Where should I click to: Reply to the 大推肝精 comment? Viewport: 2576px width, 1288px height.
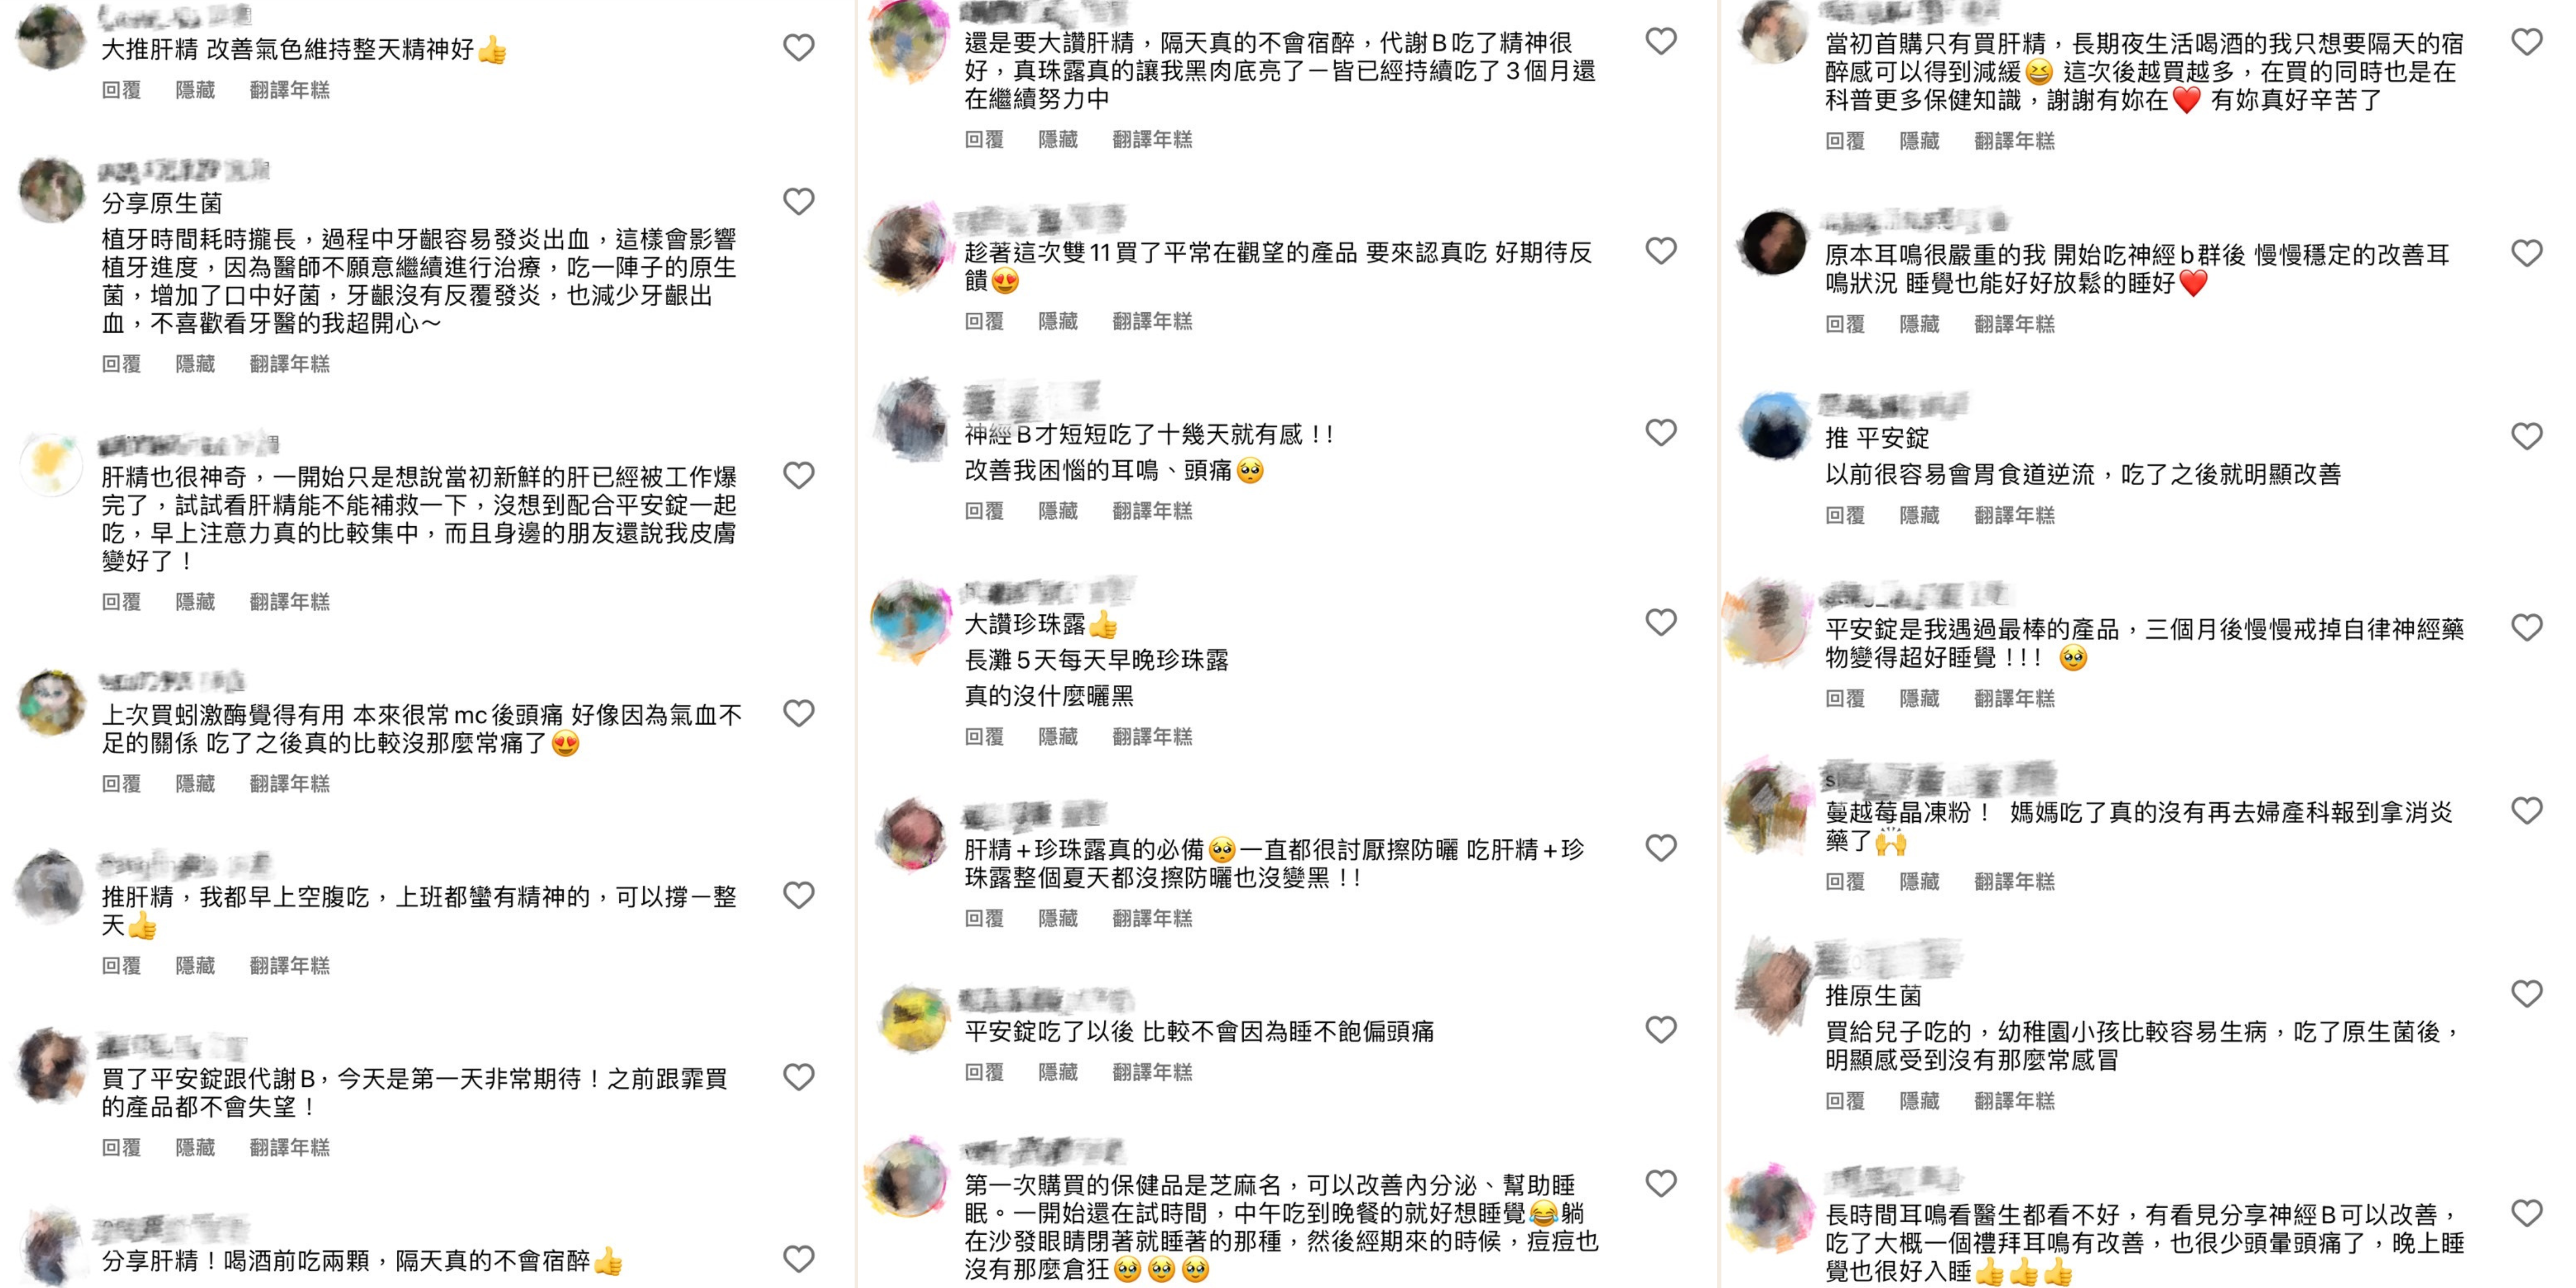pos(121,90)
